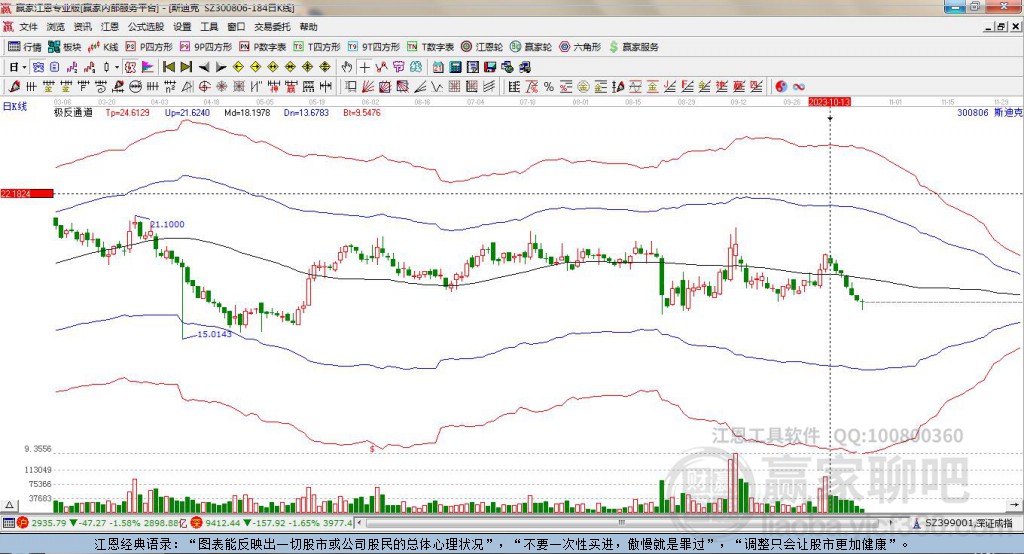Open the 浏览 menu
Screen dimensions: 1024x554
tap(56, 27)
